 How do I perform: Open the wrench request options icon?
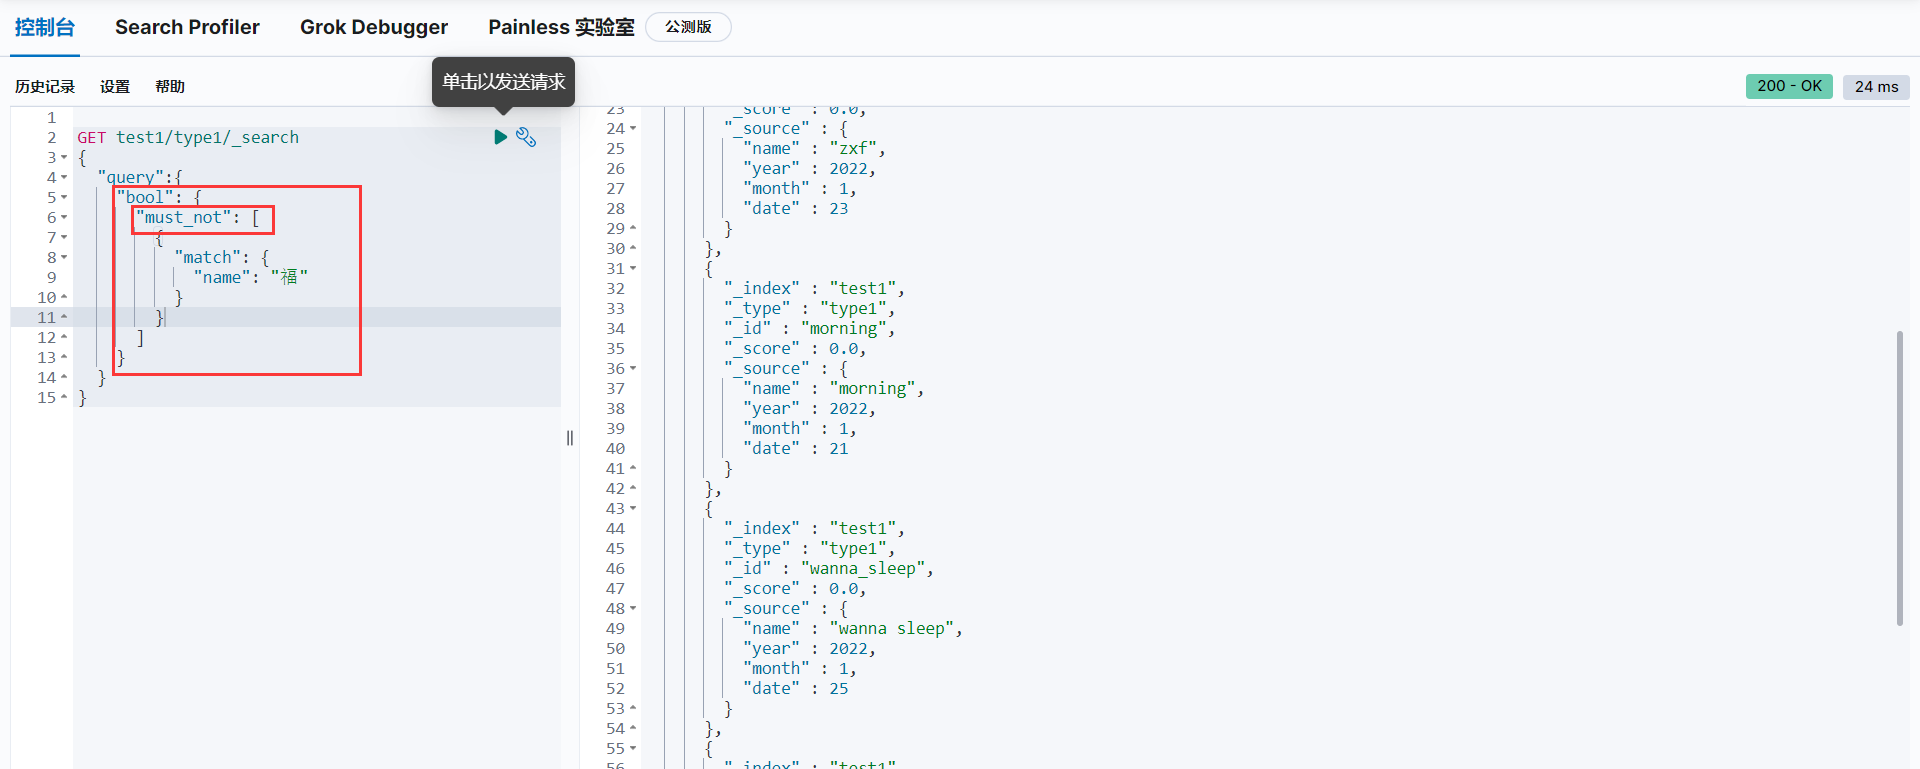[x=526, y=137]
